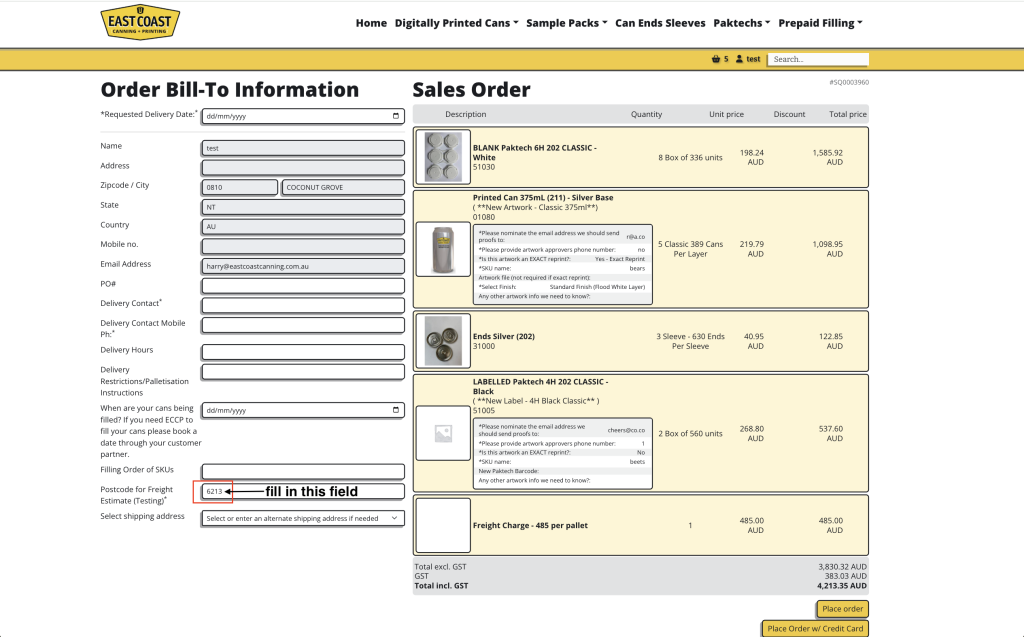
Task: Click the 3 Sleeve - 630 Ends quantity
Action: tap(690, 341)
